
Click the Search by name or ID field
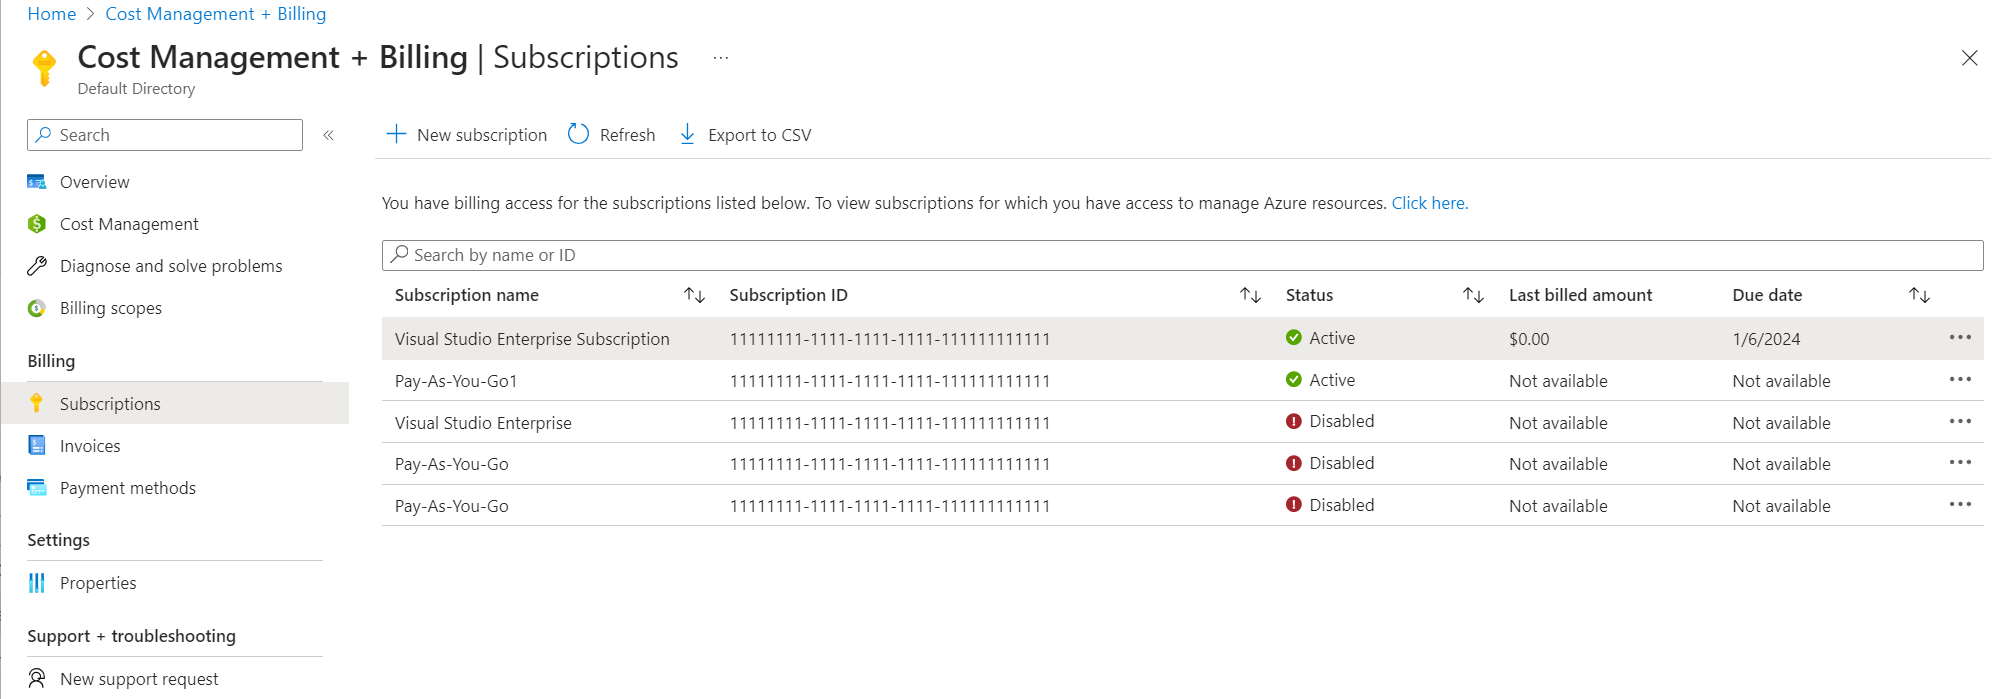point(1182,255)
